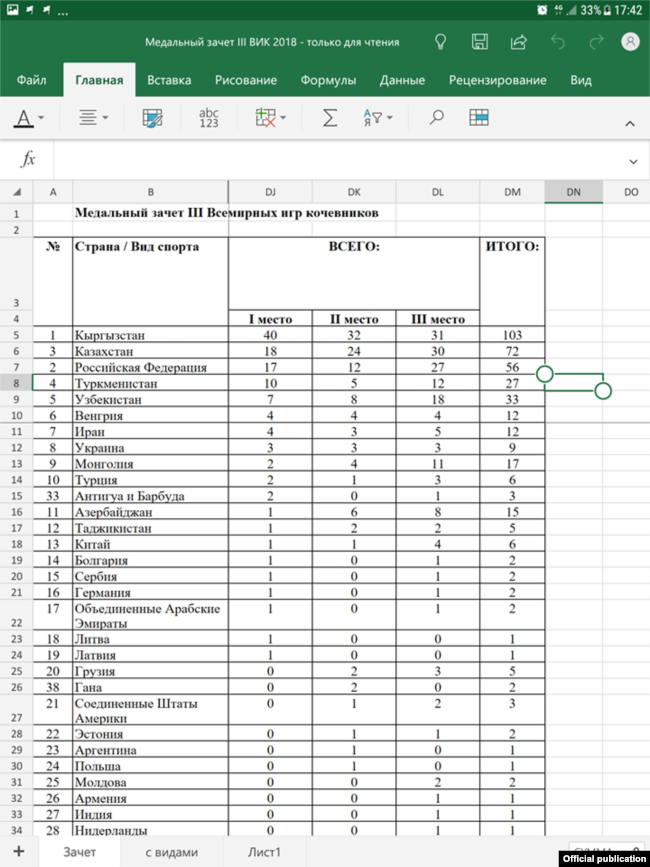Tap the fx function icon
The height and width of the screenshot is (867, 650).
(28, 159)
